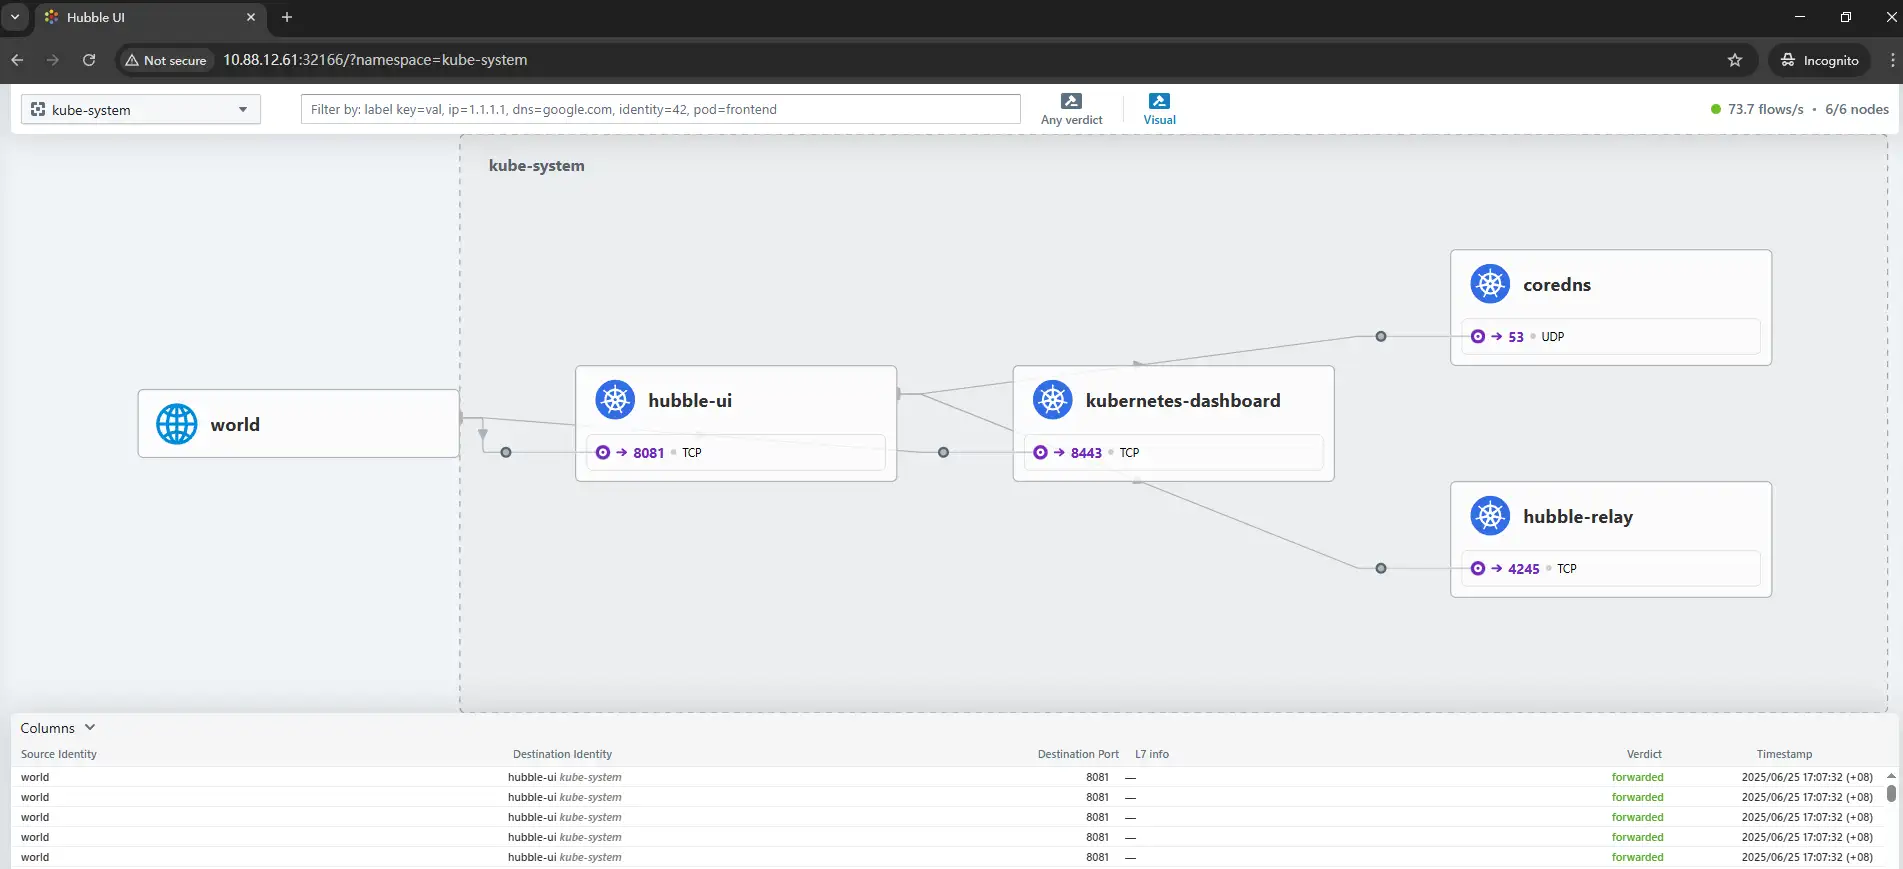Screen dimensions: 1903x869
Task: Open the kube-system namespace dropdown
Action: (x=141, y=110)
